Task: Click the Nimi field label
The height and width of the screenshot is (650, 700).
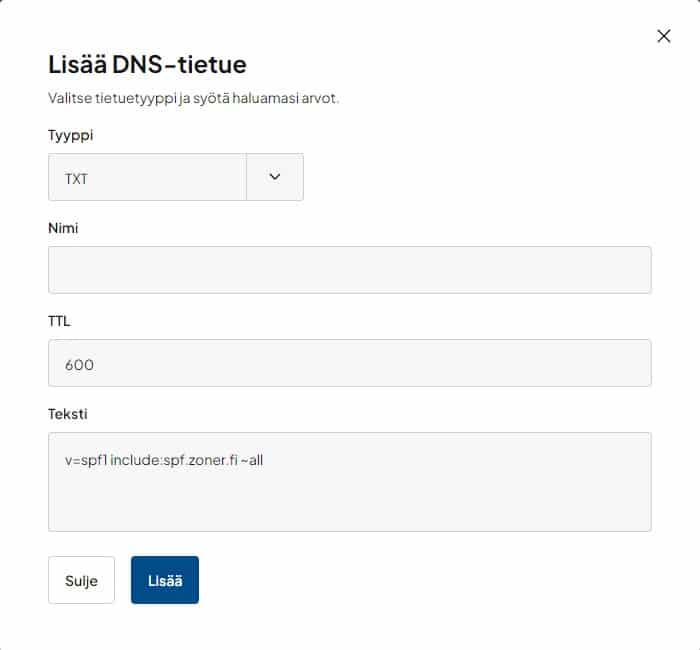Action: tap(63, 228)
